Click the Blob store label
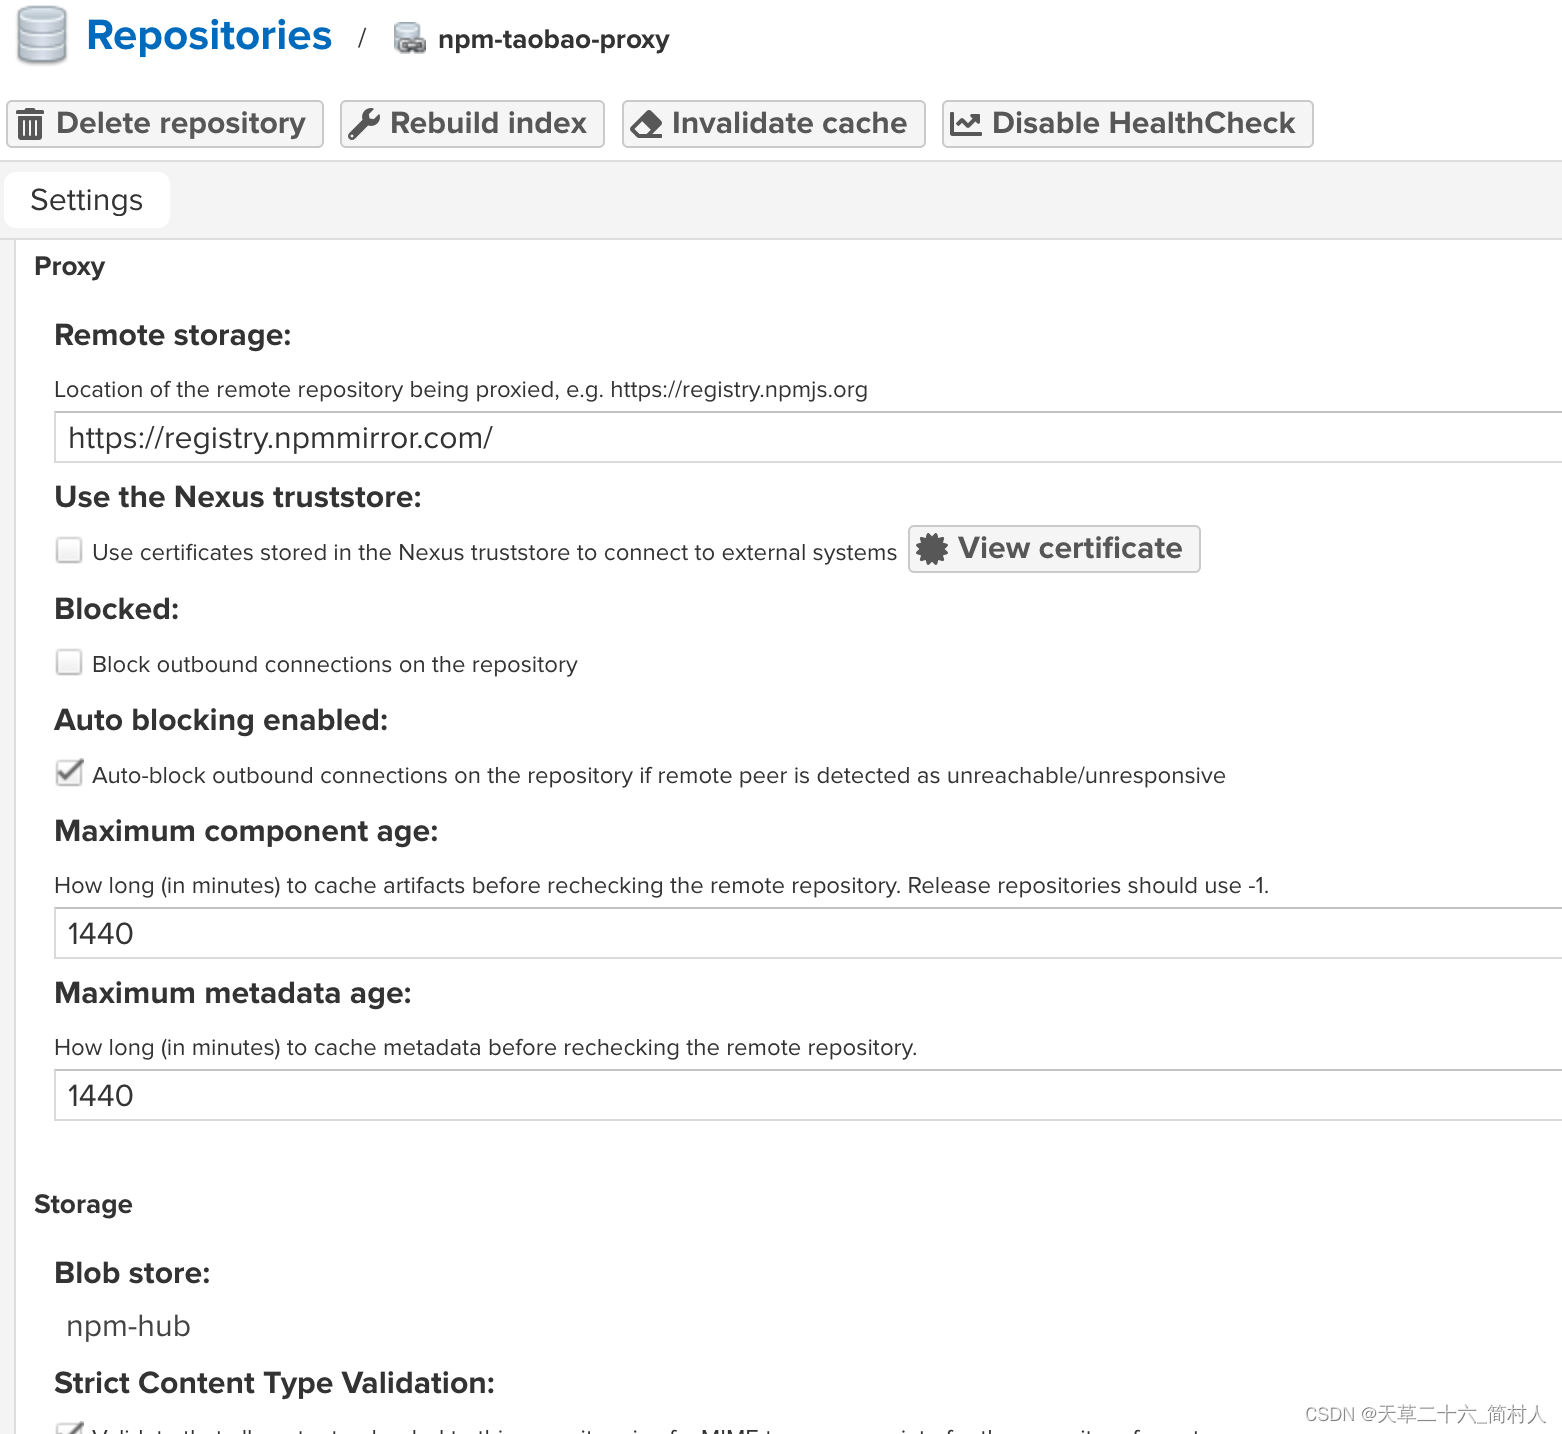The height and width of the screenshot is (1434, 1562). coord(132,1273)
